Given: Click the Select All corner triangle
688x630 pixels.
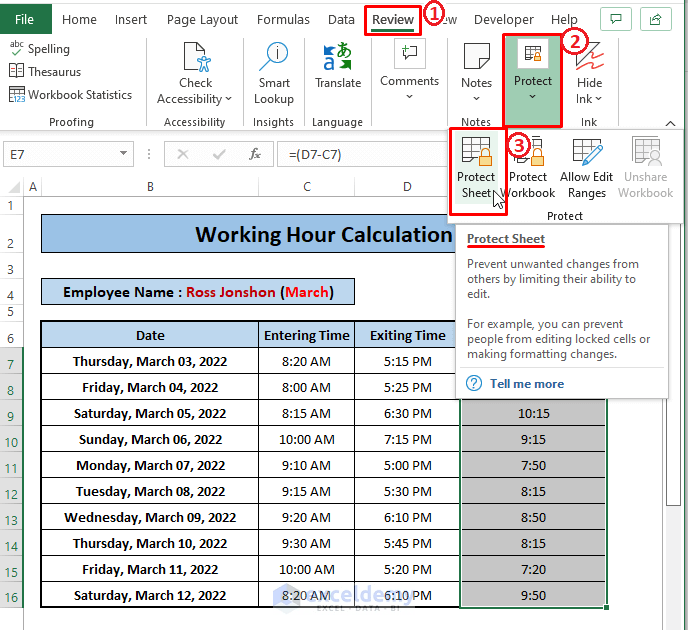Looking at the screenshot, I should point(13,187).
